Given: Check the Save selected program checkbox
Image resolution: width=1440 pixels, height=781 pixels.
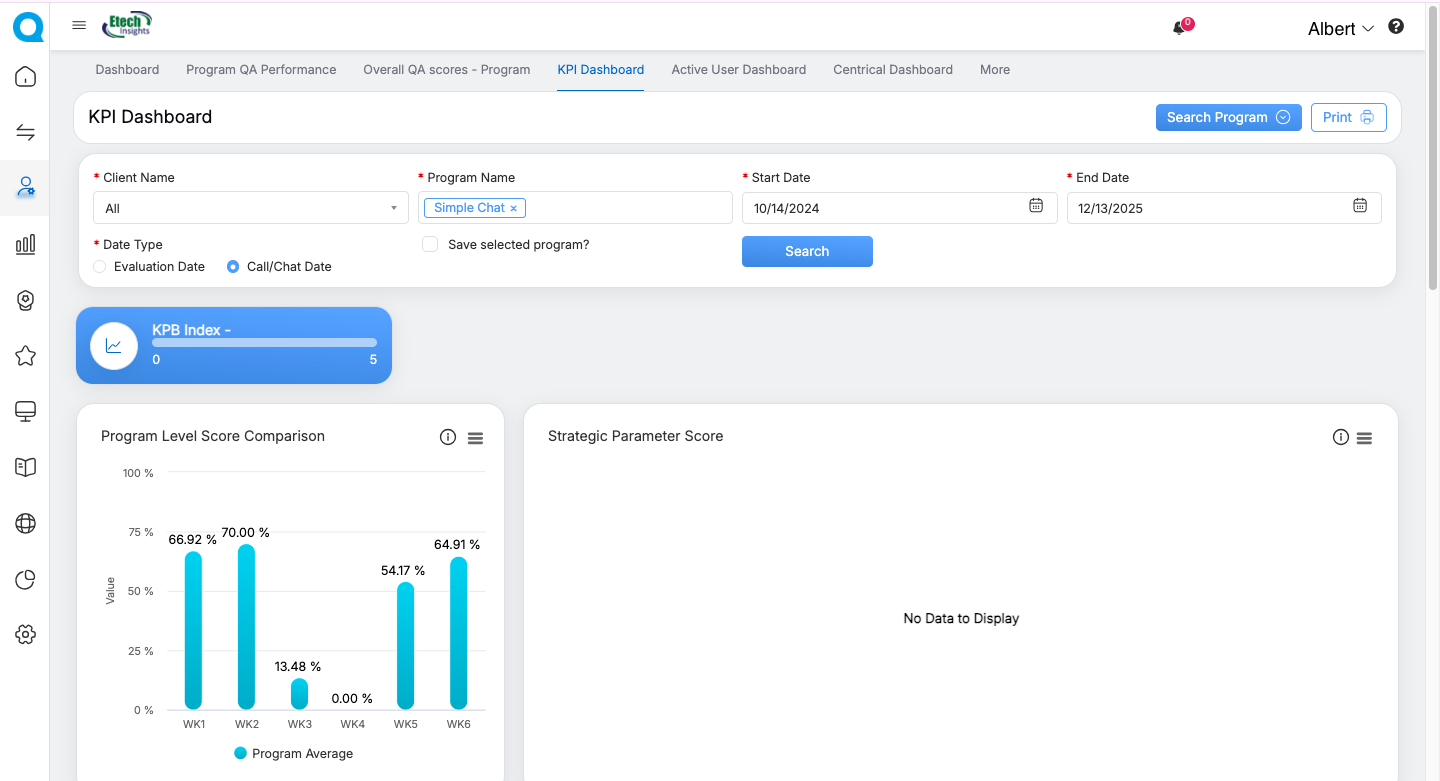Looking at the screenshot, I should 430,245.
